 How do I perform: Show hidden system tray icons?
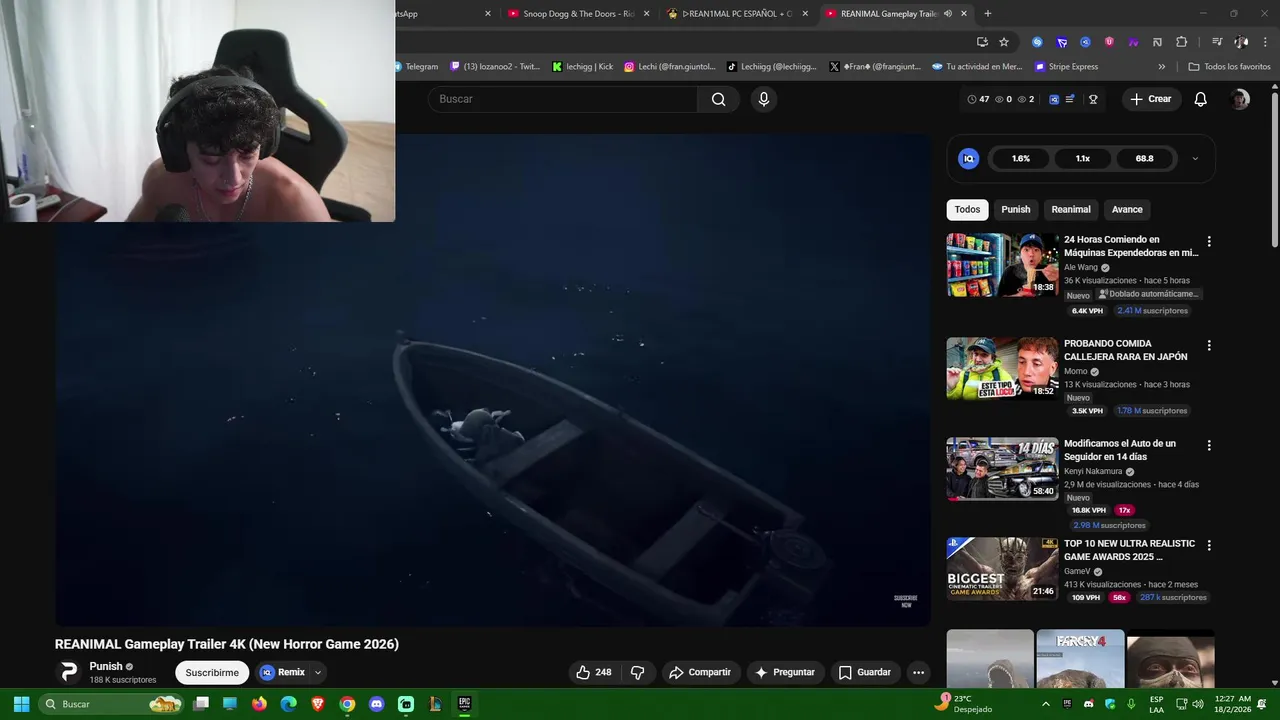pos(1046,704)
